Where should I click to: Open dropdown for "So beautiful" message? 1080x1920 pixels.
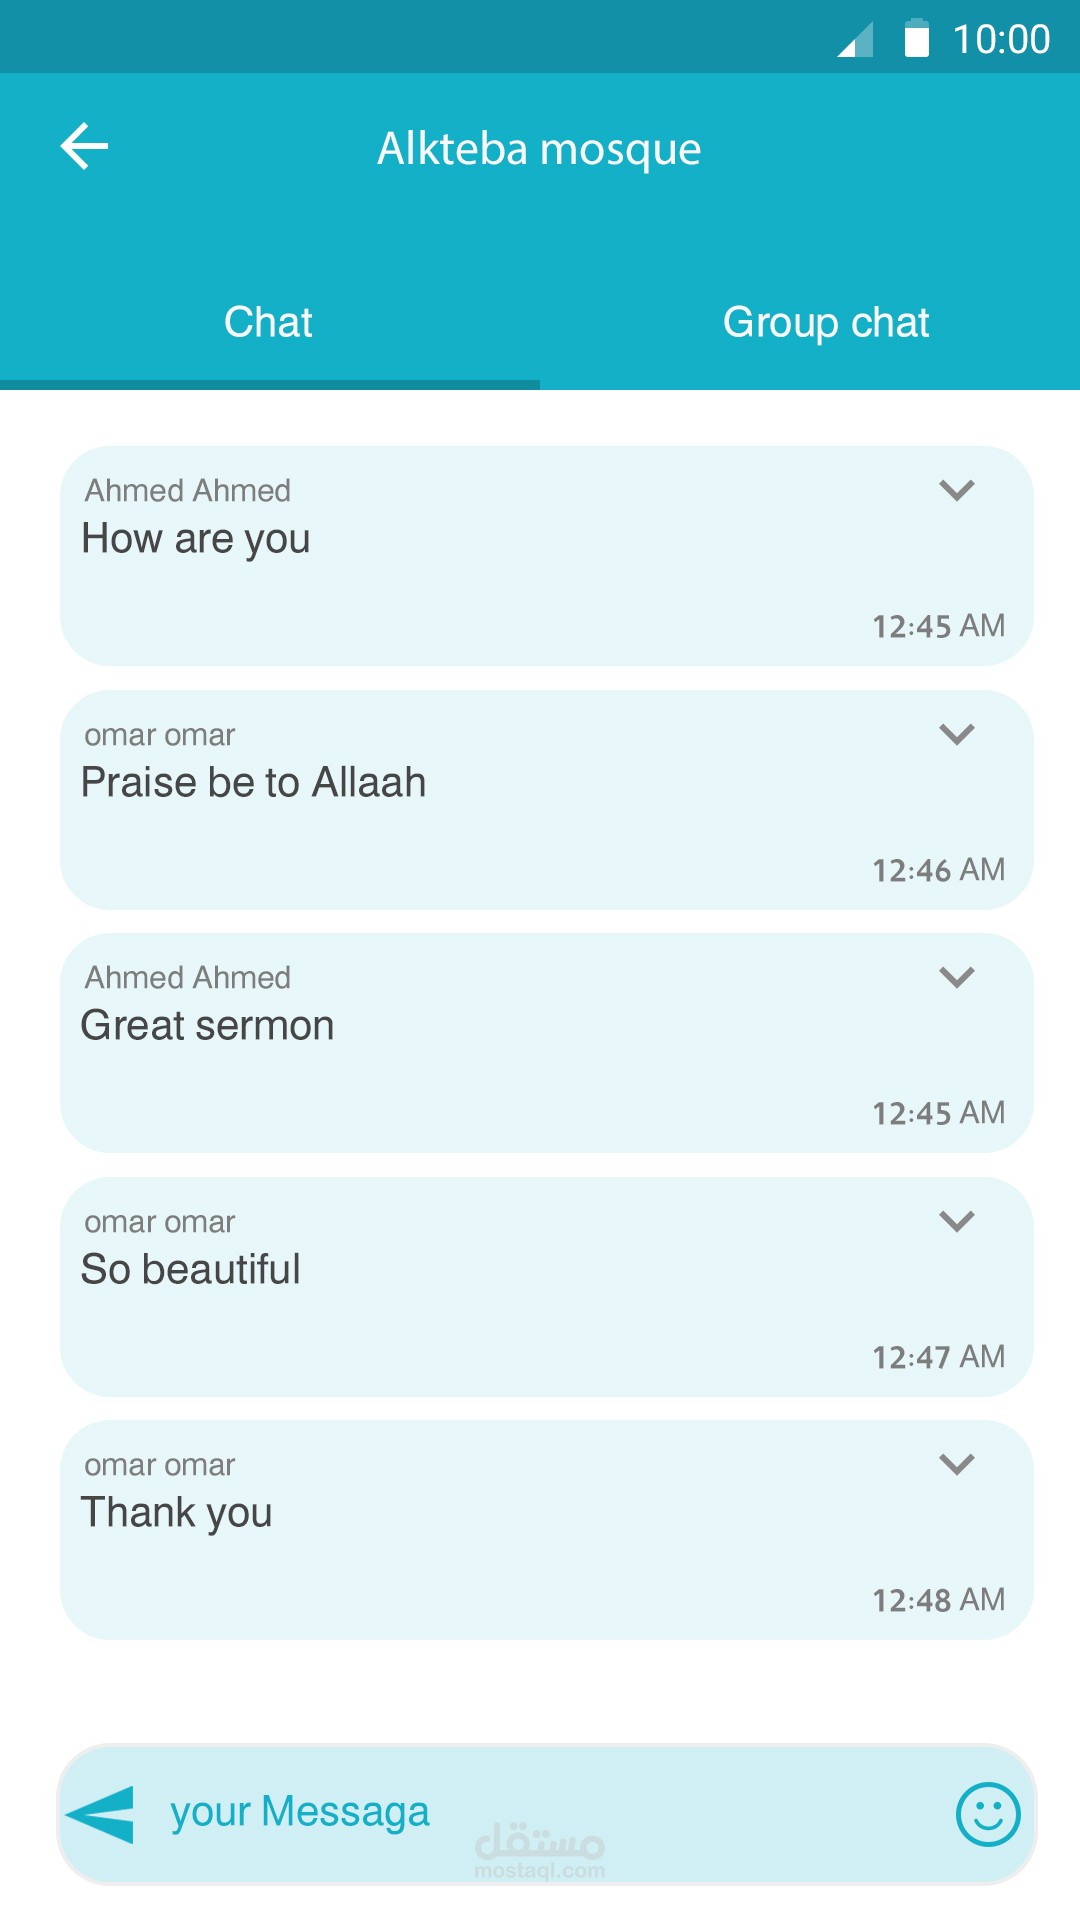point(957,1221)
